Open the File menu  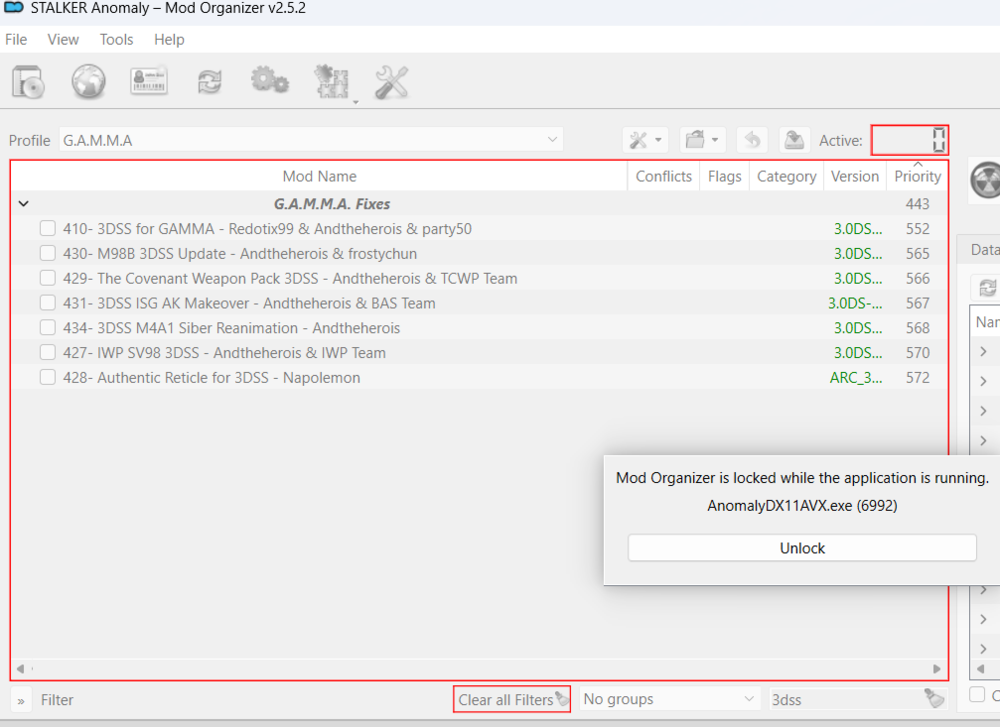tap(16, 40)
